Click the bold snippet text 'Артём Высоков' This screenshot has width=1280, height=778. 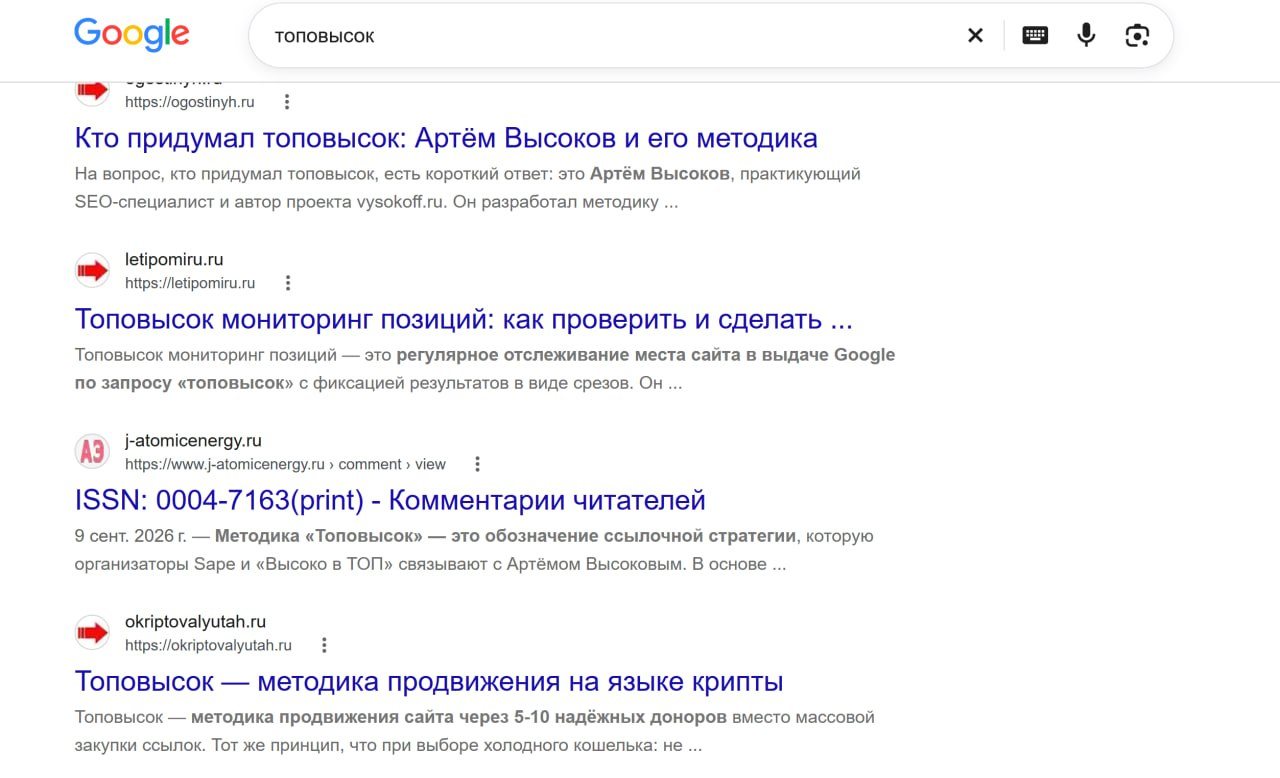coord(660,174)
